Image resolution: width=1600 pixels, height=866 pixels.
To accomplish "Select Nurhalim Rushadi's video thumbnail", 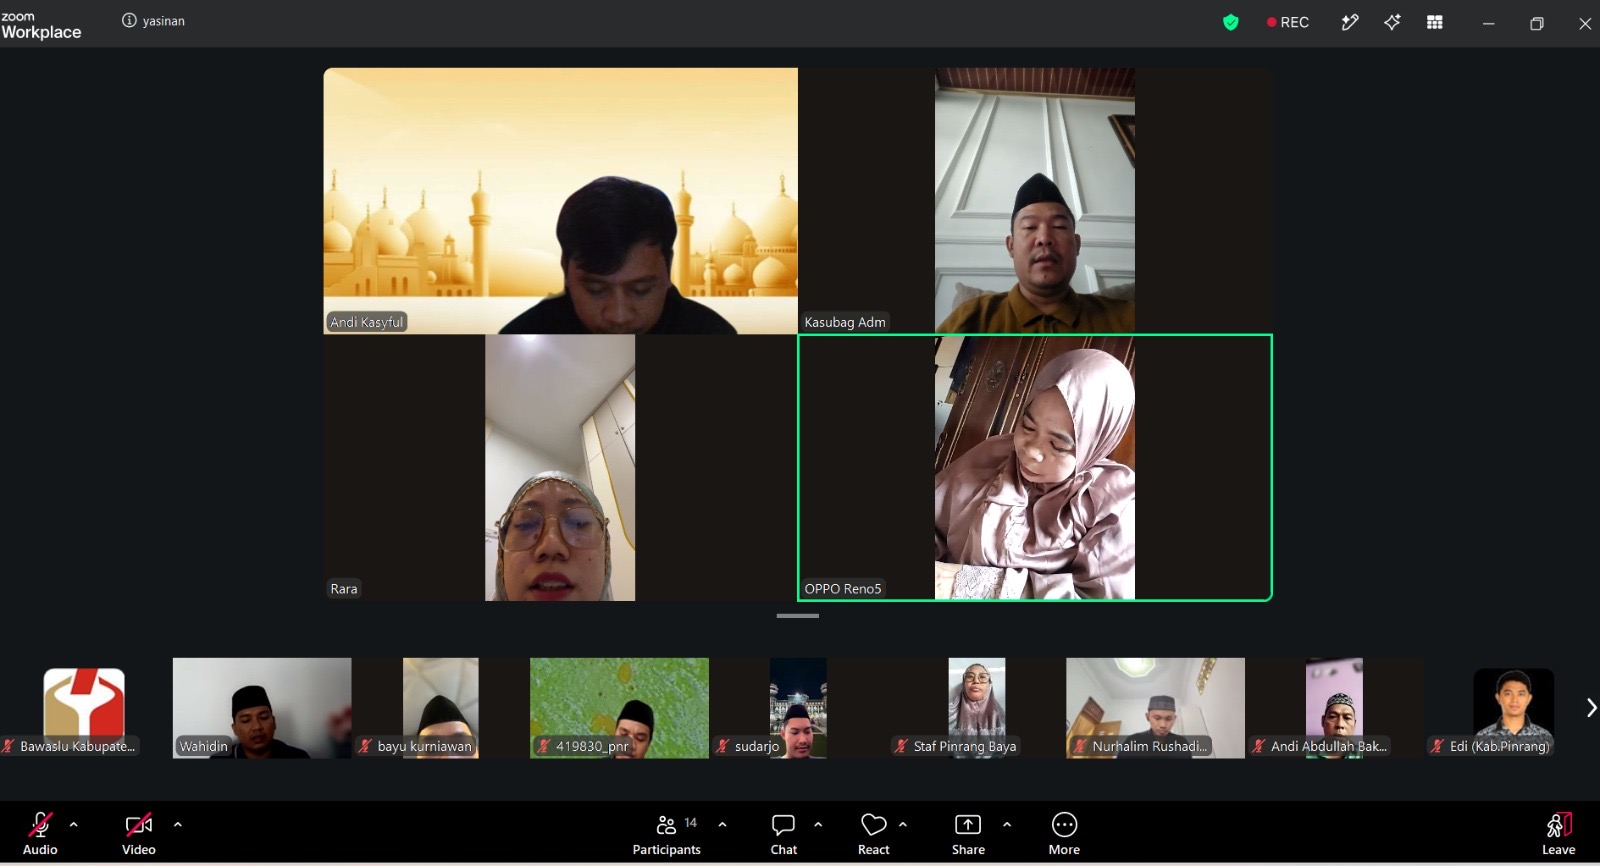I will pos(1155,708).
